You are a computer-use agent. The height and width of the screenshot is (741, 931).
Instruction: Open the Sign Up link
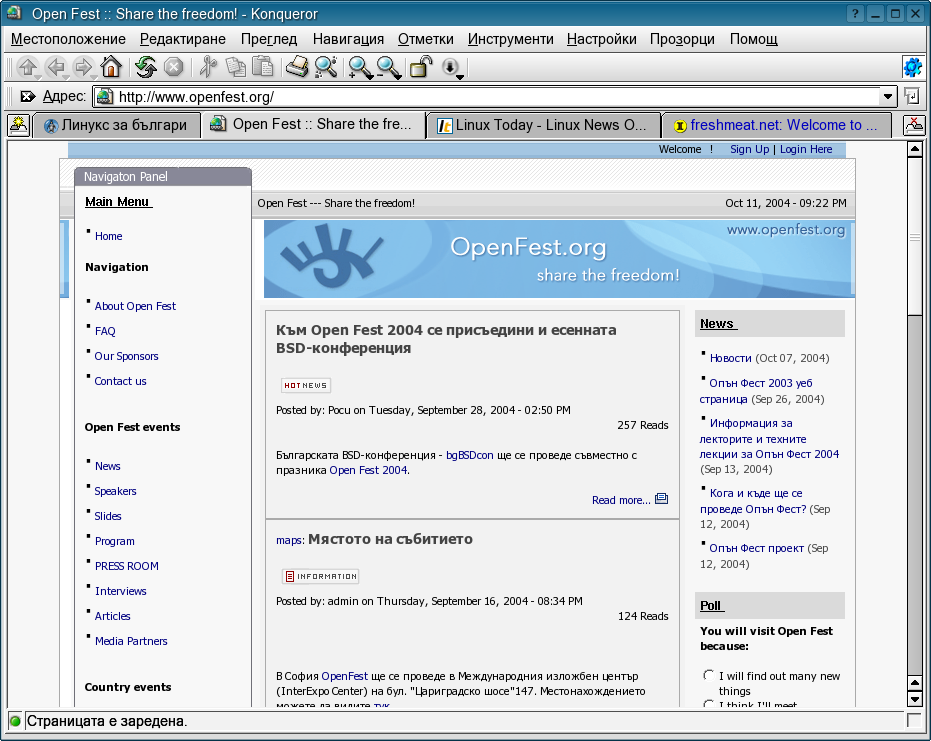pos(749,149)
